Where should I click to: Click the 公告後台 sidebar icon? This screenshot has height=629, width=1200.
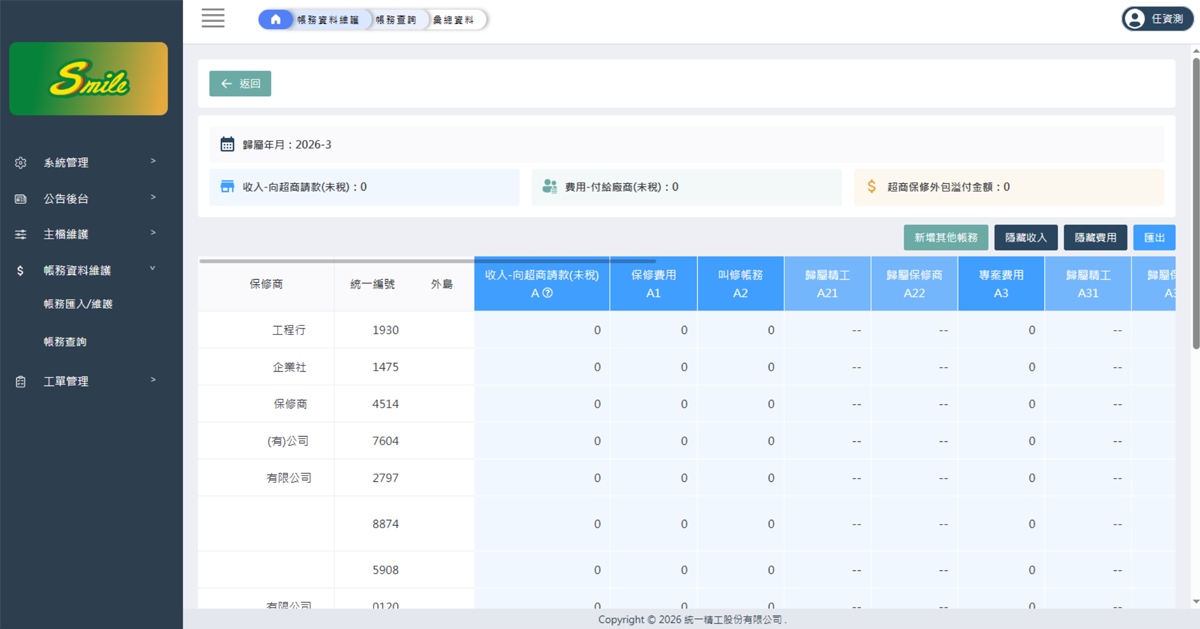(21, 199)
